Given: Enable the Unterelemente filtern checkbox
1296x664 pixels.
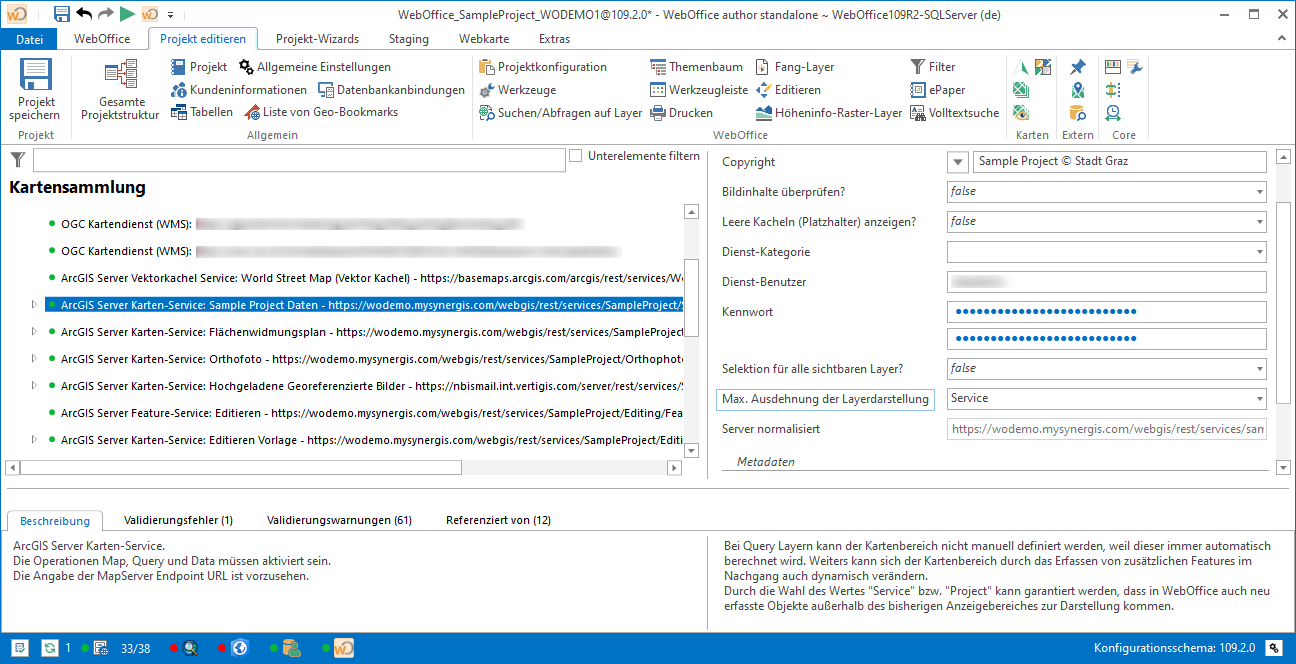Looking at the screenshot, I should click(x=576, y=154).
